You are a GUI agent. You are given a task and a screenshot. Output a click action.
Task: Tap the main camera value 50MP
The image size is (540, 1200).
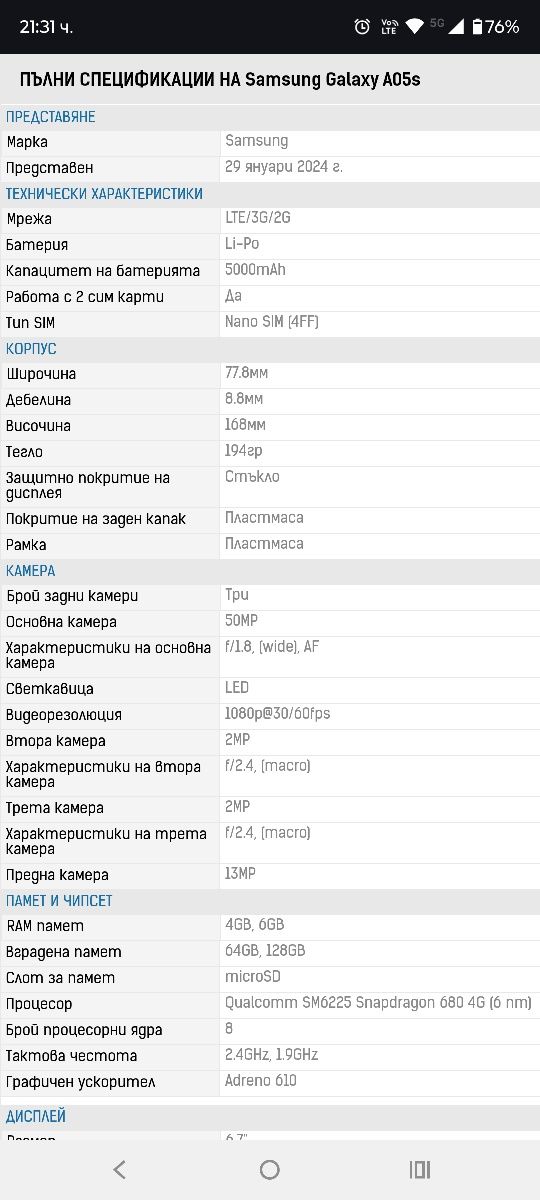241,621
